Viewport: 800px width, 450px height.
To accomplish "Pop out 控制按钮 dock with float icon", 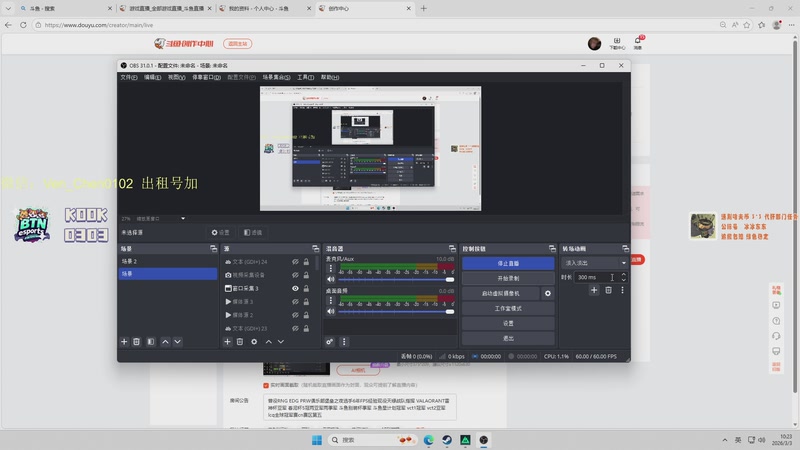I will pos(552,248).
